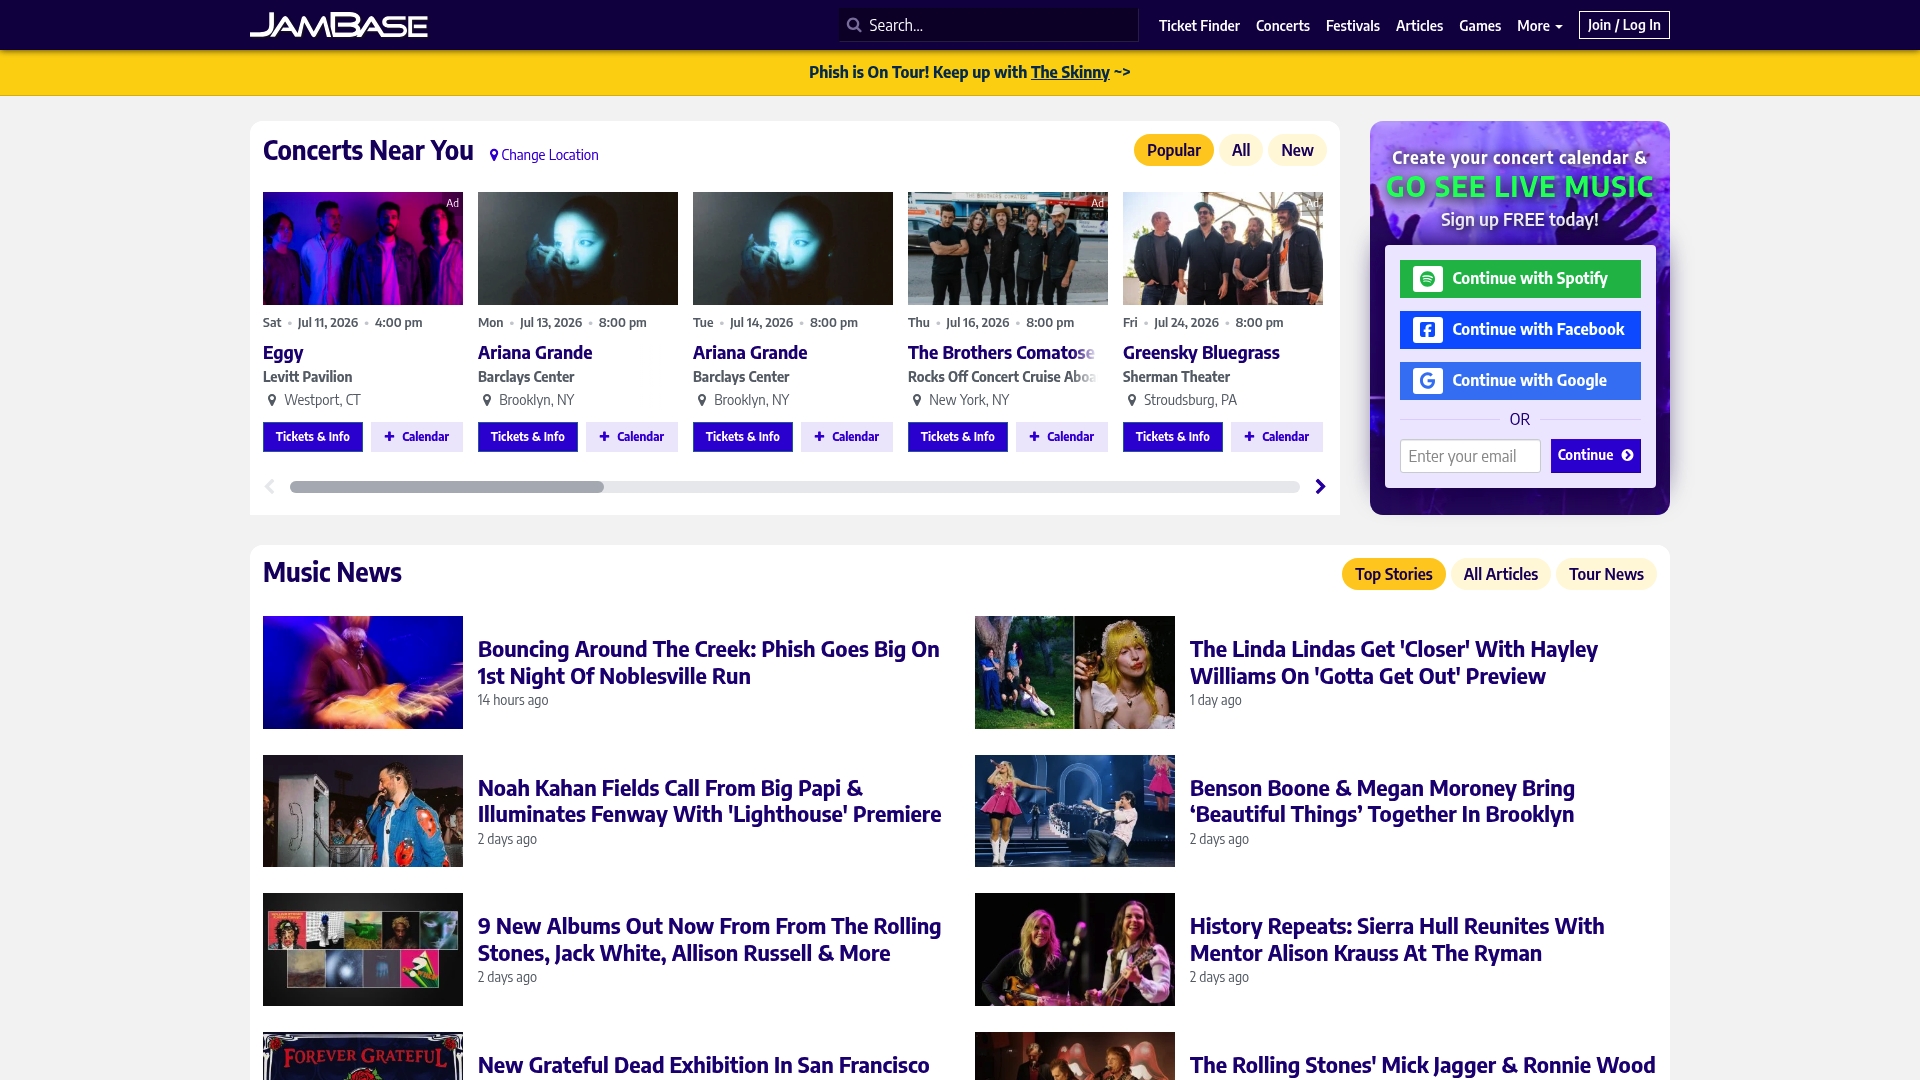The image size is (1920, 1080).
Task: Open the Phish Noblesville article thumbnail
Action: pos(362,672)
